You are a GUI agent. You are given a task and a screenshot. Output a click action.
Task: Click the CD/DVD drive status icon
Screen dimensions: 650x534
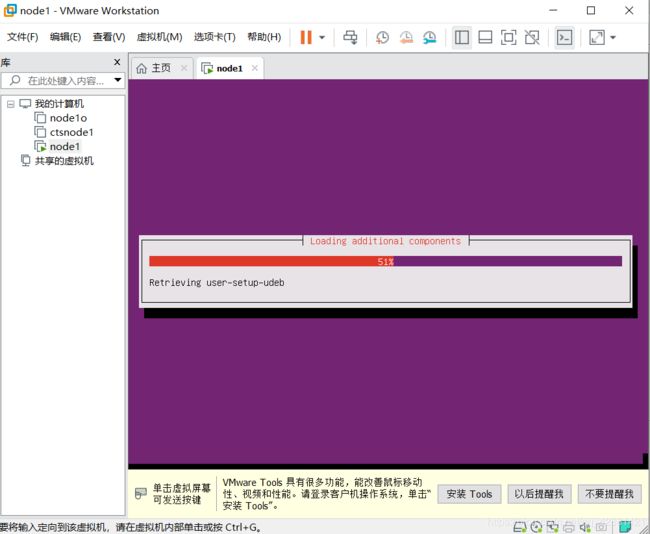coord(536,527)
